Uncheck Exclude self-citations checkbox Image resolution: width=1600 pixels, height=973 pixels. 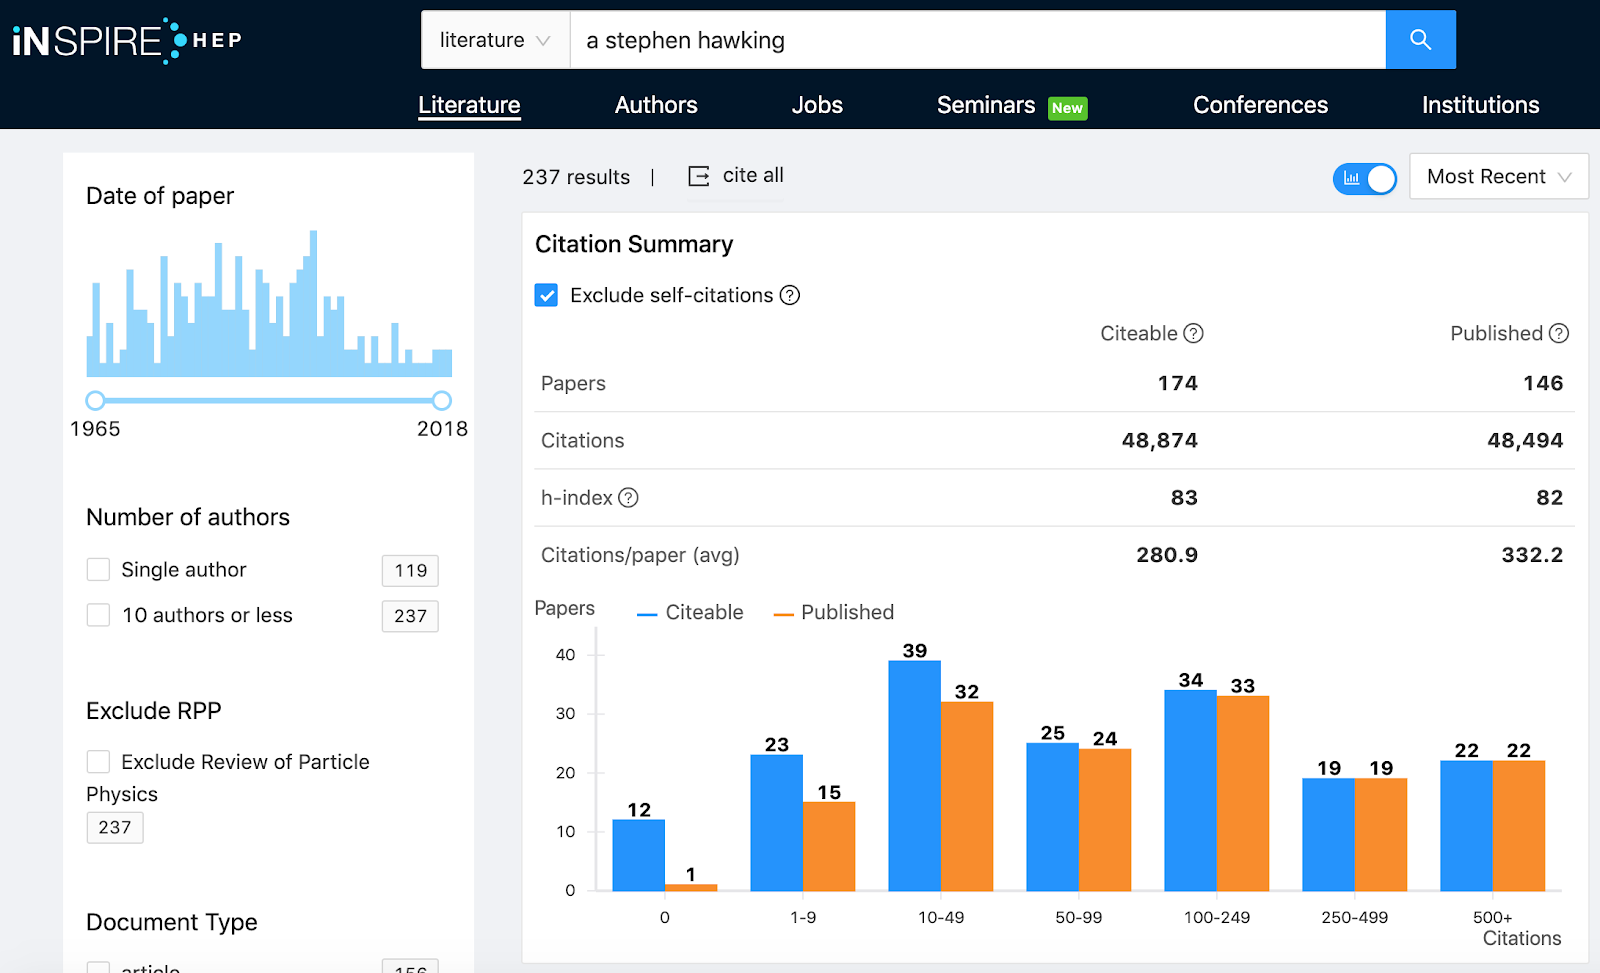546,295
